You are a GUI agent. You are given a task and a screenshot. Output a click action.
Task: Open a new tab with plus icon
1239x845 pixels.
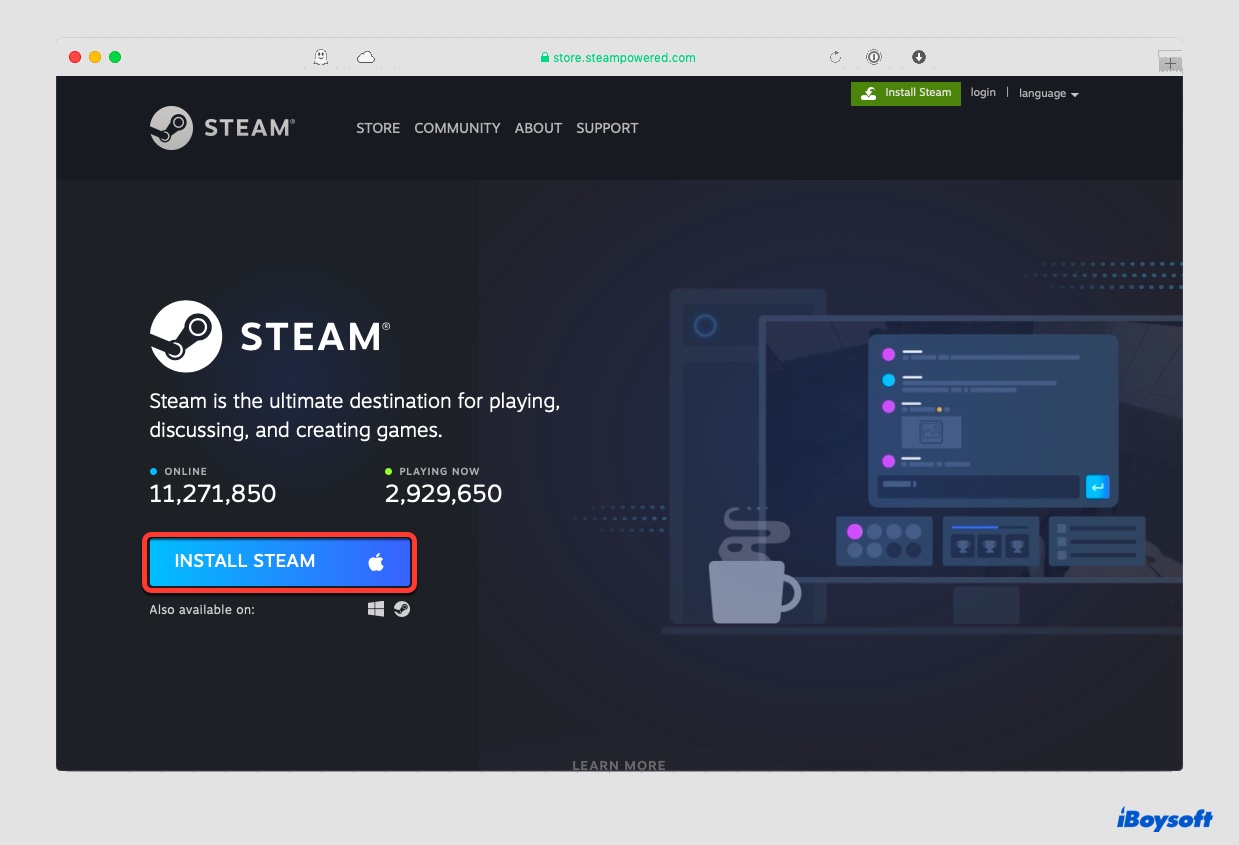tap(1169, 63)
